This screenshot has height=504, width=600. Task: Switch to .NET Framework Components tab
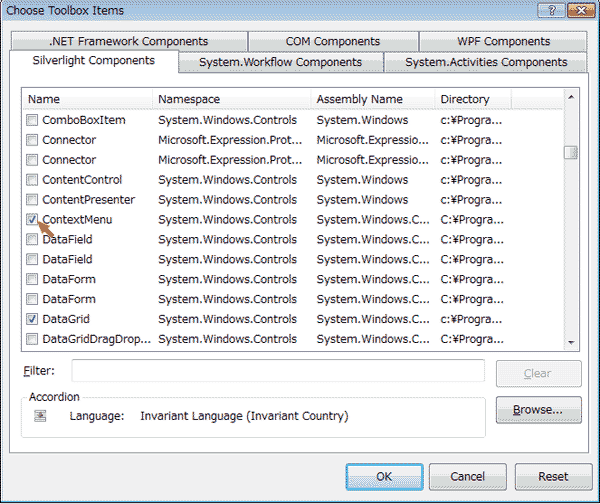tap(129, 41)
